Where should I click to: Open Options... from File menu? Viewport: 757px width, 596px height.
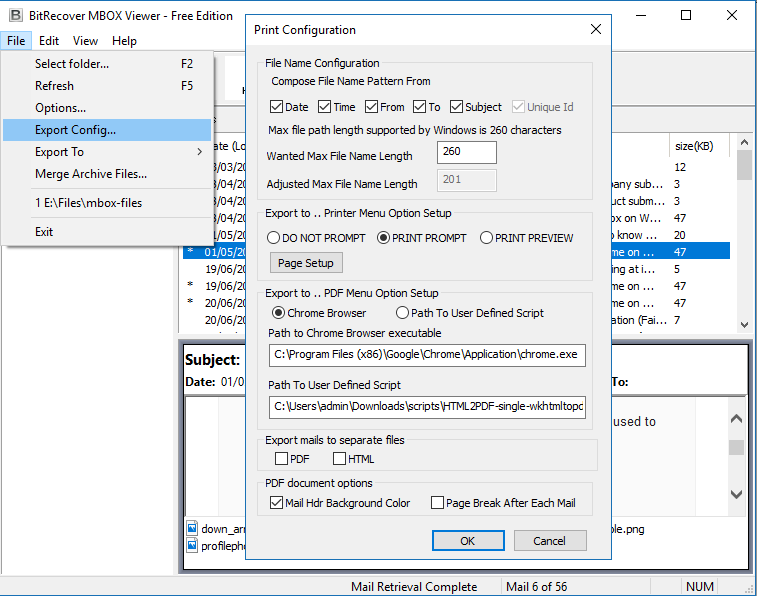pyautogui.click(x=107, y=108)
